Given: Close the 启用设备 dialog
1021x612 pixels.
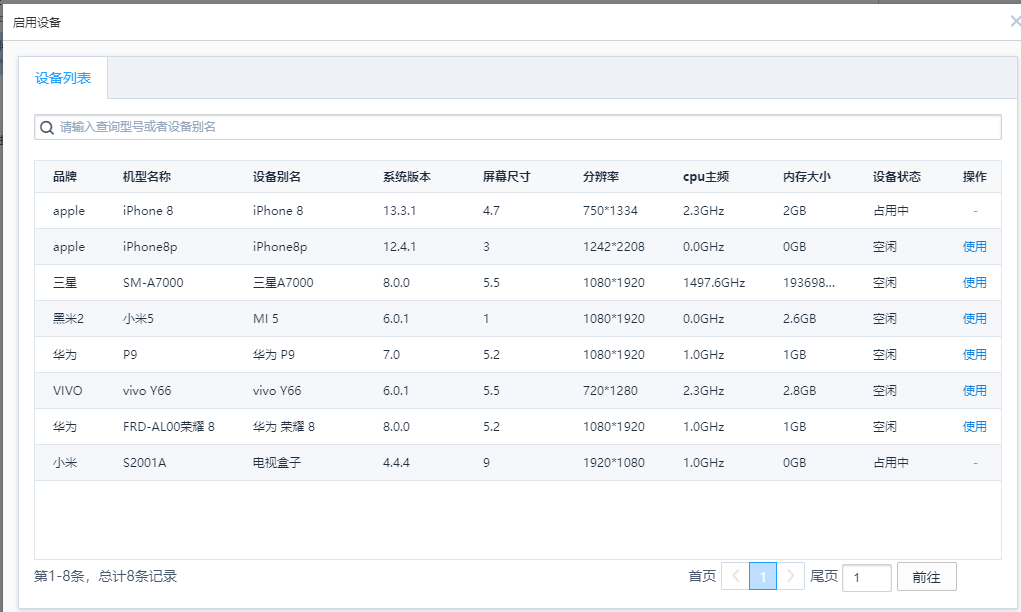Looking at the screenshot, I should point(1014,21).
